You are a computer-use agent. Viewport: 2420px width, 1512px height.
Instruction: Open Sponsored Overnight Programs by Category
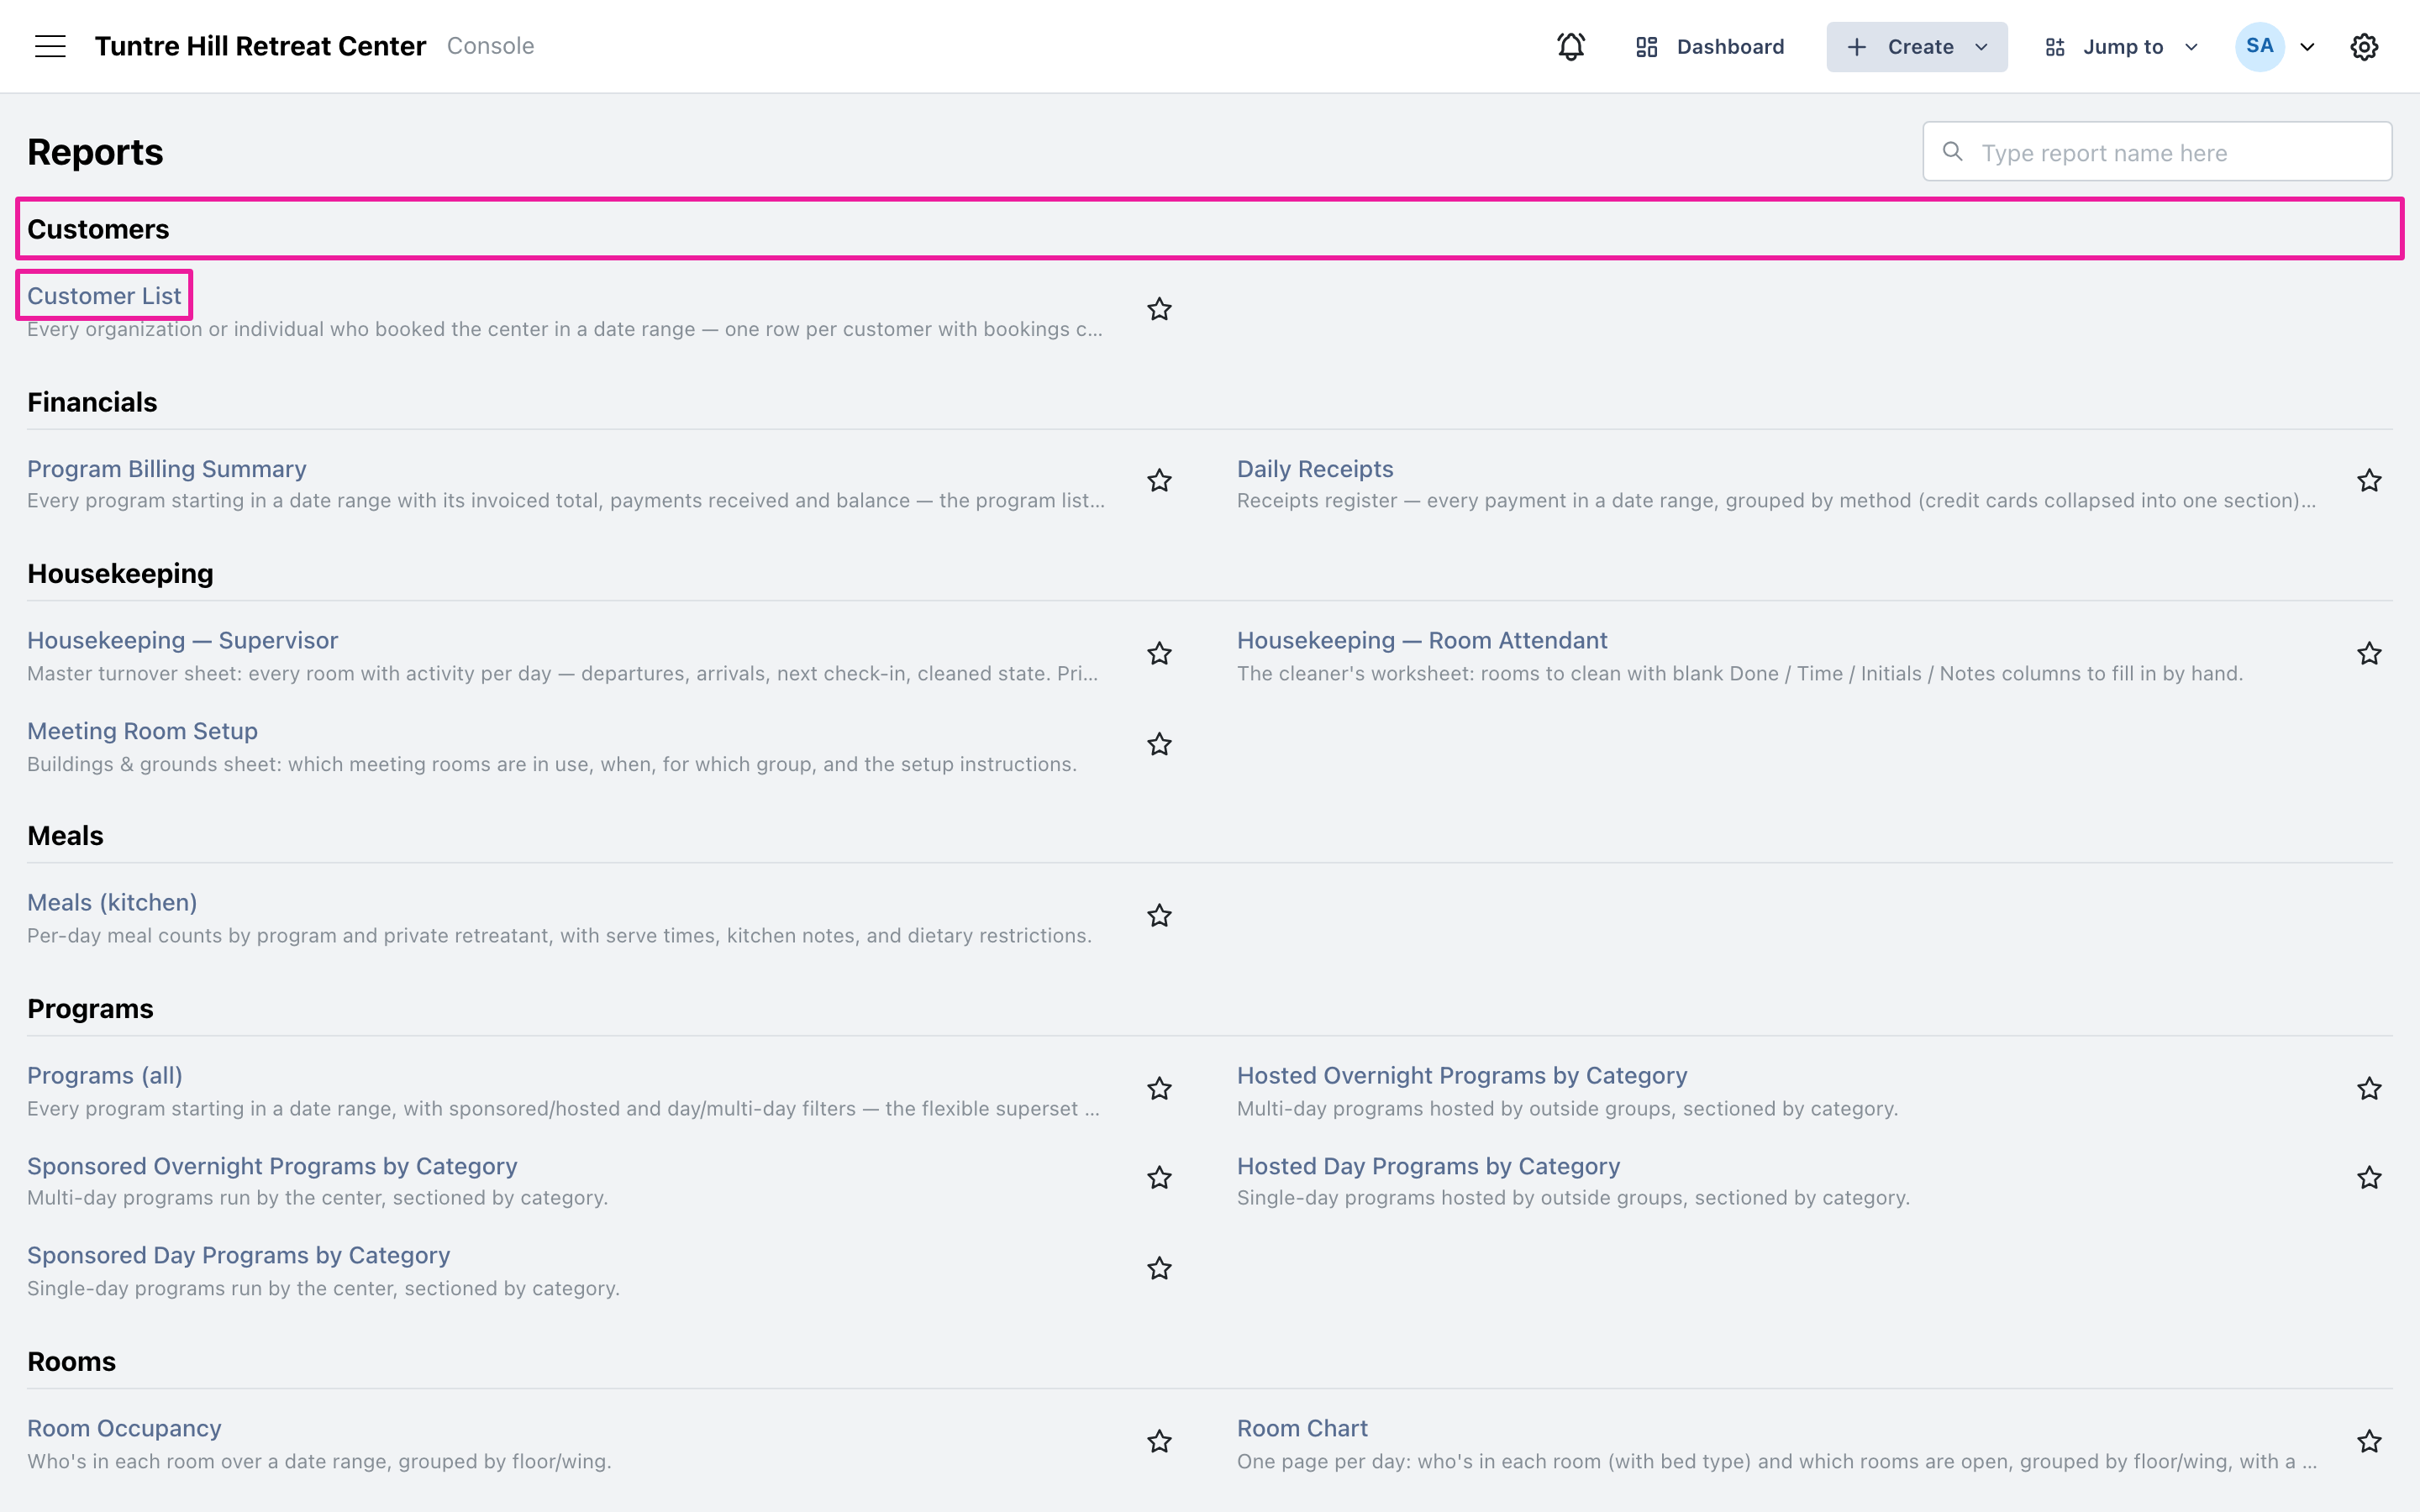[x=272, y=1166]
